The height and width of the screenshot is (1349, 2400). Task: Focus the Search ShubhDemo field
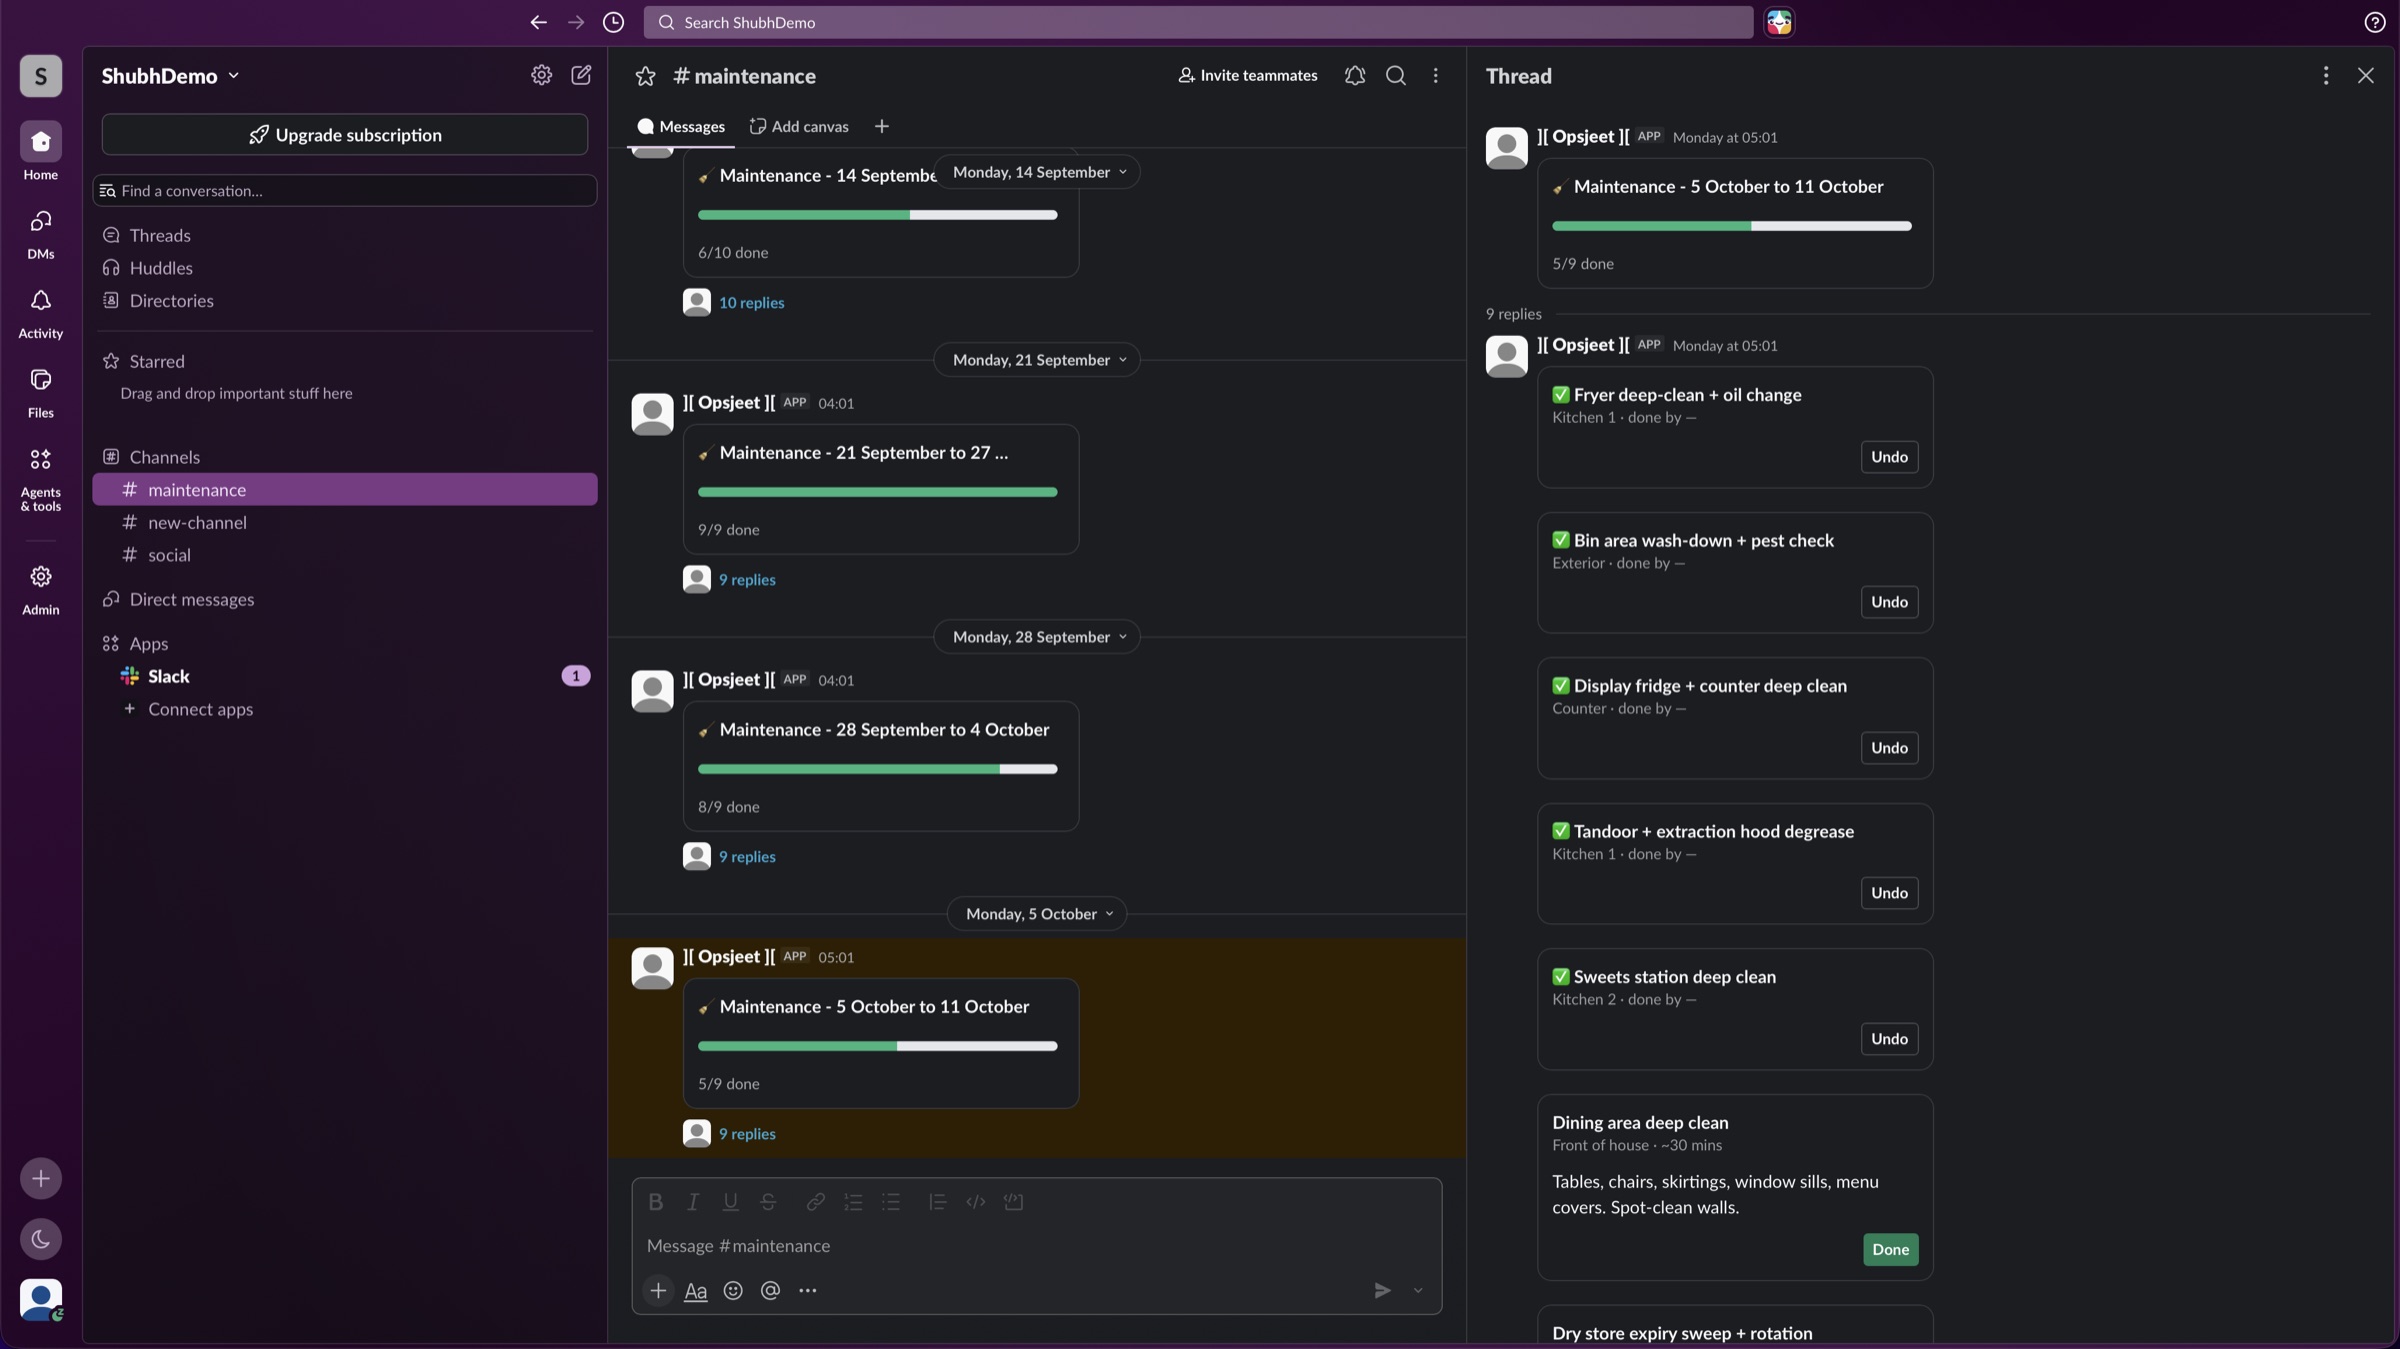[1198, 22]
